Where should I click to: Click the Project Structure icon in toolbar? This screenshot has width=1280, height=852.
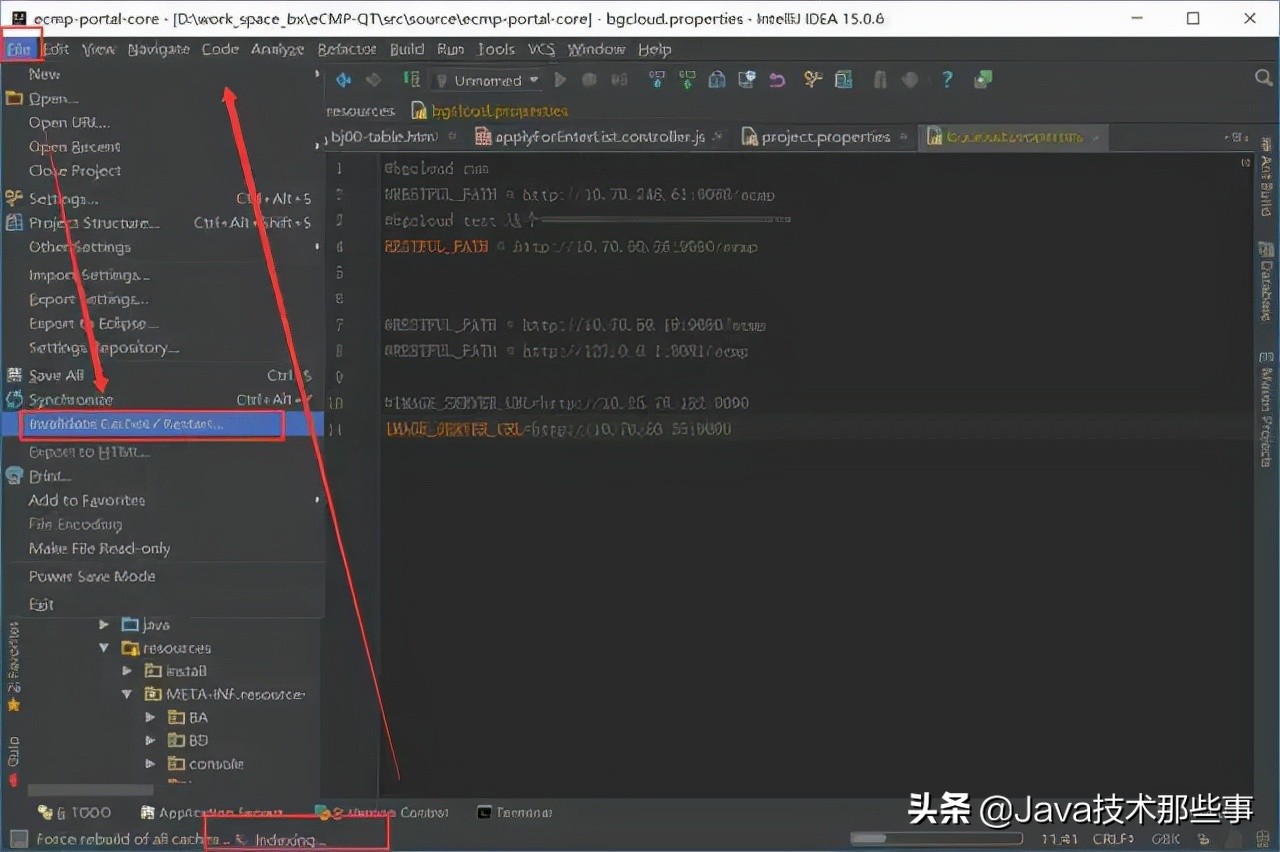click(844, 80)
